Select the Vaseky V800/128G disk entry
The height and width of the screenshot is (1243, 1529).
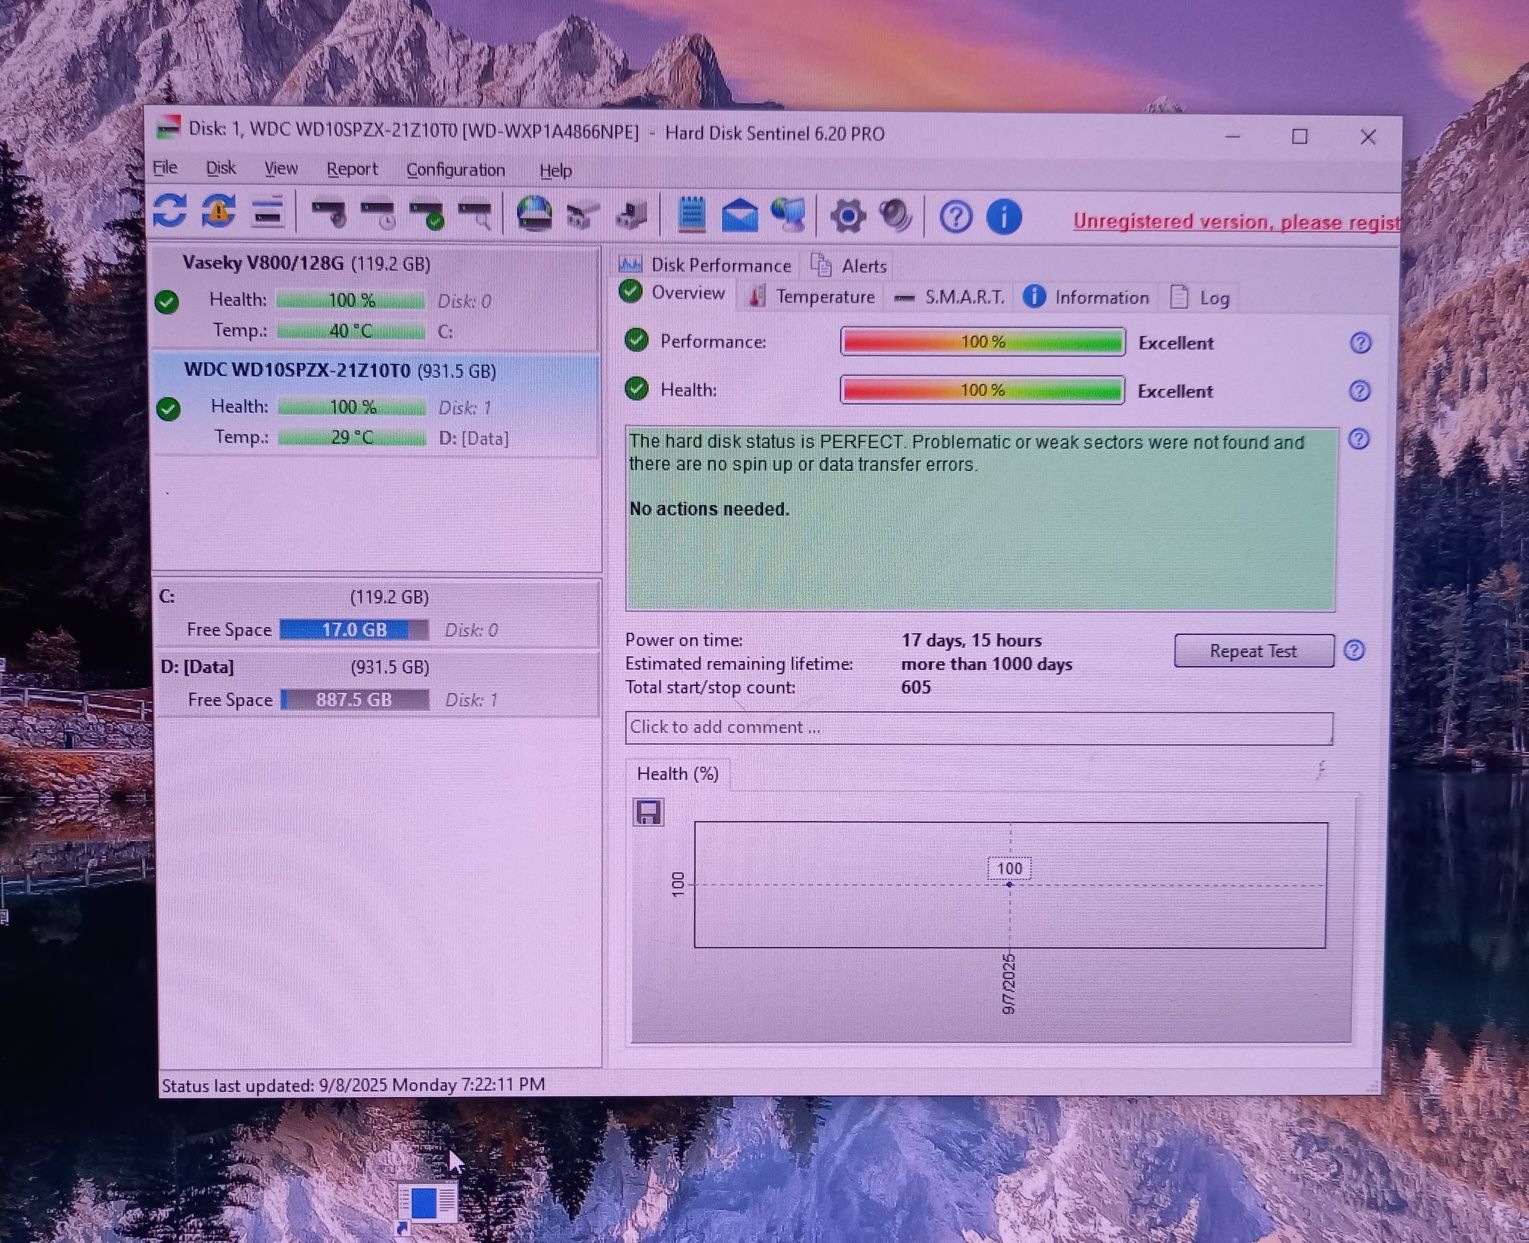(x=375, y=297)
